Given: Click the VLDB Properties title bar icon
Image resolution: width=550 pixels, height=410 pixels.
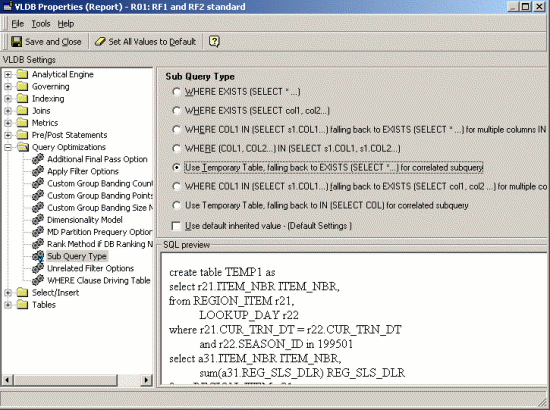Looking at the screenshot, I should (x=7, y=6).
